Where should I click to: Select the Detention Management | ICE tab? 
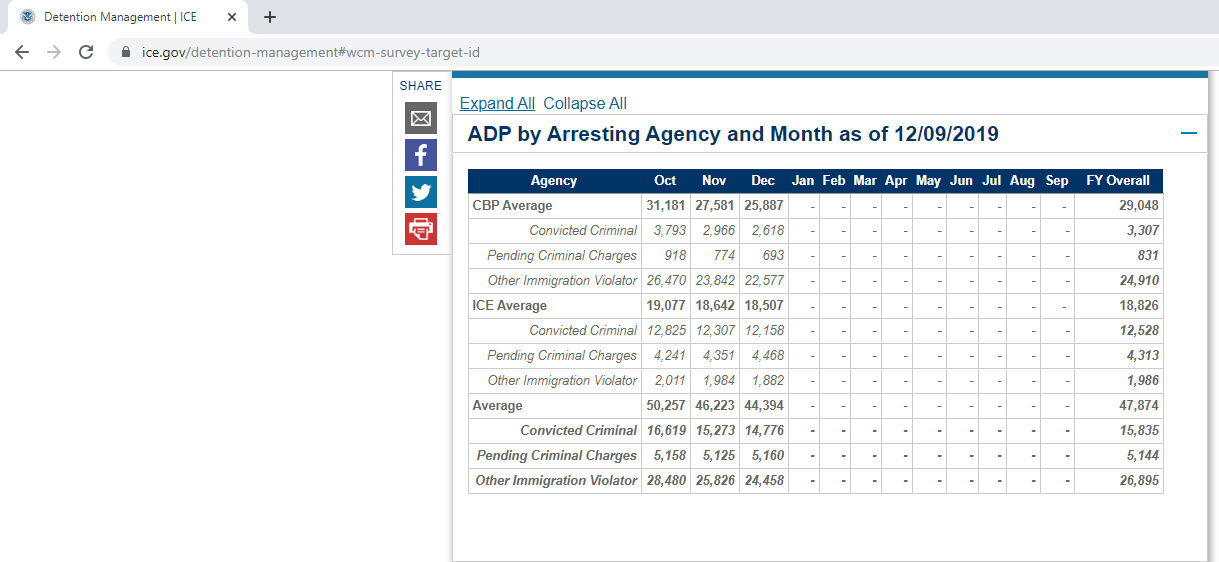click(x=120, y=17)
